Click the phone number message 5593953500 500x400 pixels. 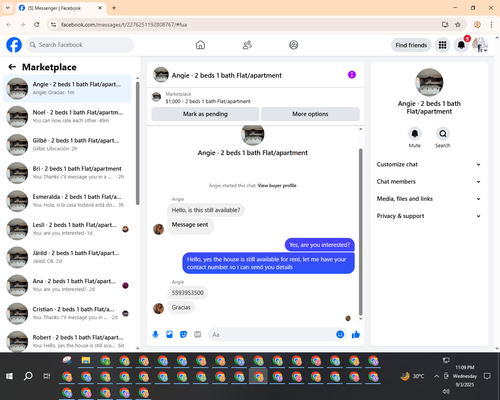(187, 293)
